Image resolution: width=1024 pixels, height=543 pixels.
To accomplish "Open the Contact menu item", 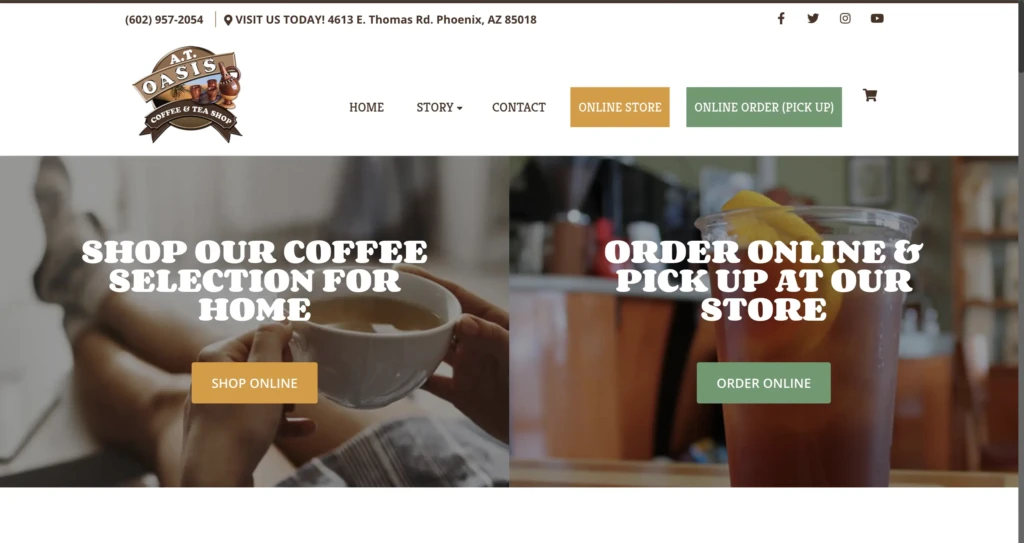I will [519, 107].
